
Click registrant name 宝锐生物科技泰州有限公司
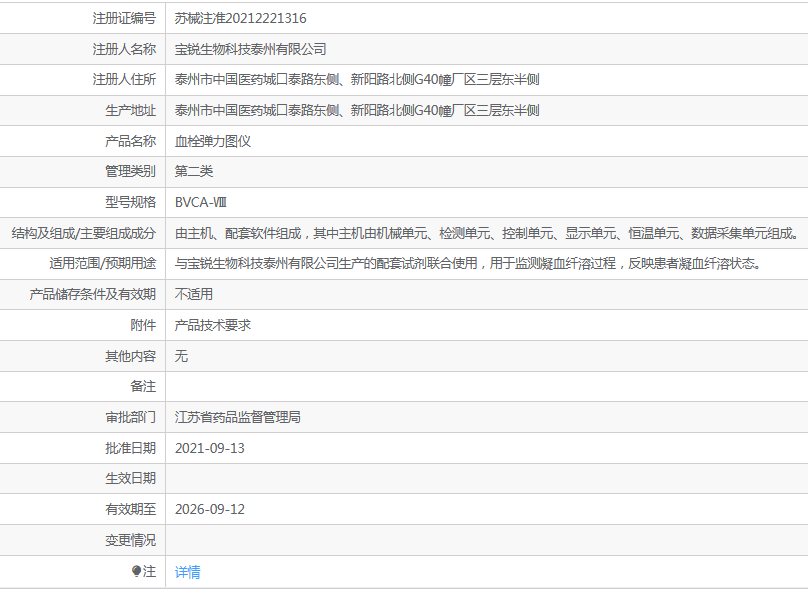tap(250, 49)
